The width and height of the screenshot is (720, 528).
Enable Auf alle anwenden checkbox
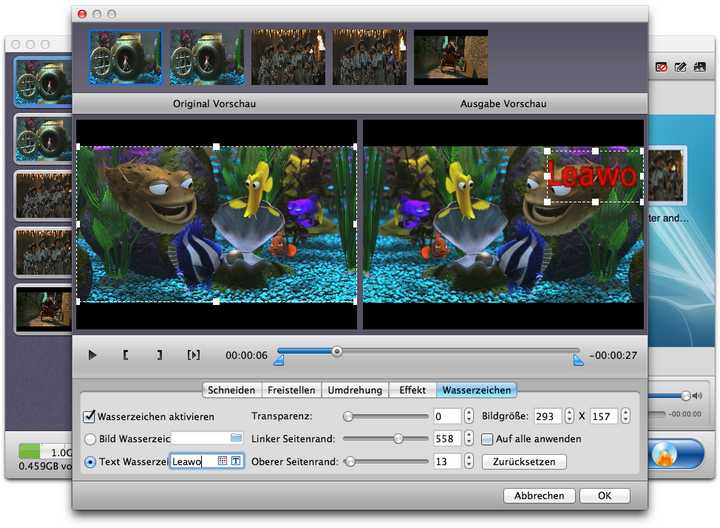click(487, 438)
